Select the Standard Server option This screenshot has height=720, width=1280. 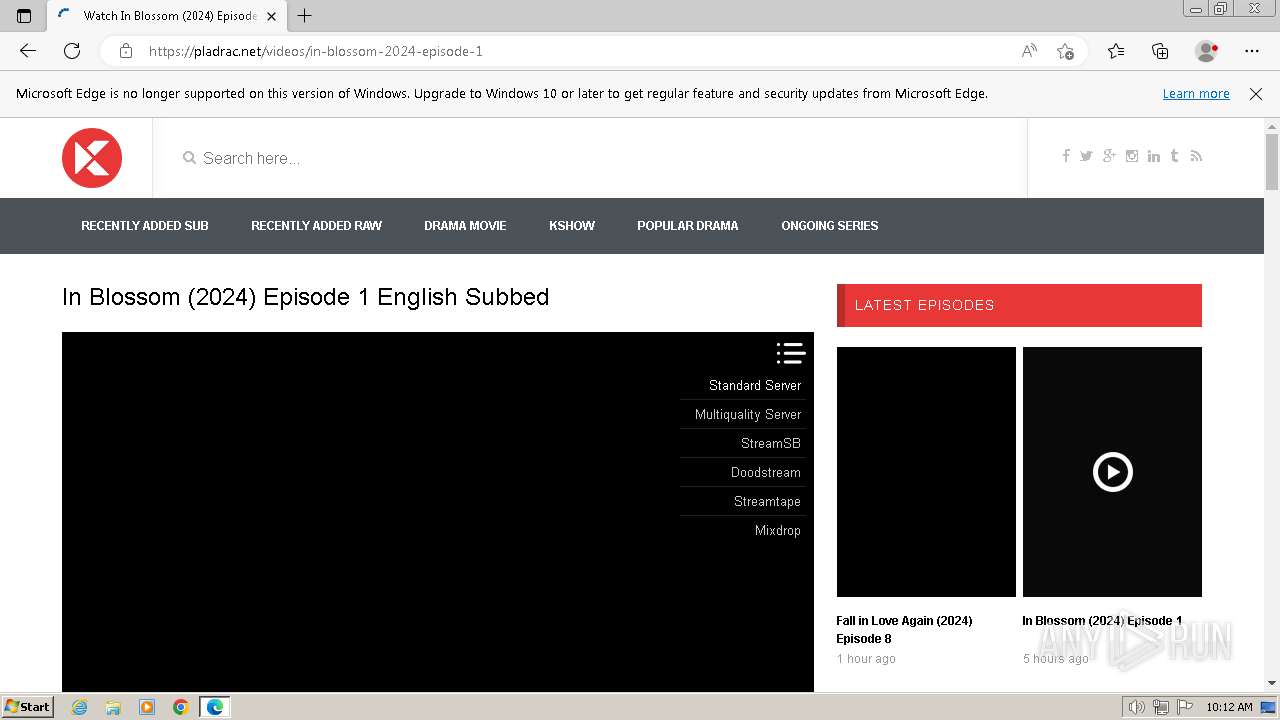tap(743, 385)
